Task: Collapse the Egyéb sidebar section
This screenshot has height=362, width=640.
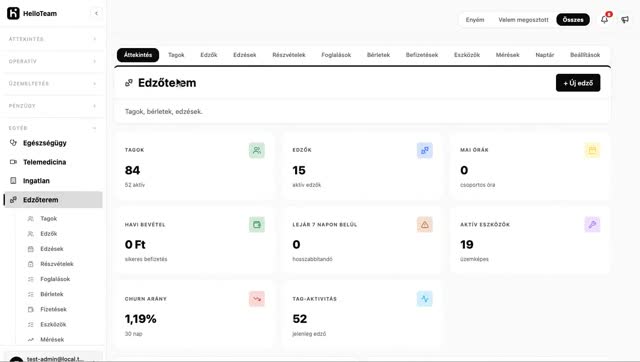Action: [x=52, y=128]
